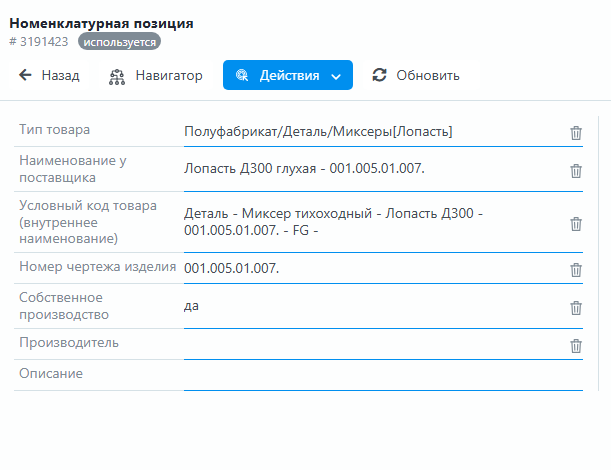Click the используется status badge
Viewport: 611px width, 470px height.
(x=119, y=42)
